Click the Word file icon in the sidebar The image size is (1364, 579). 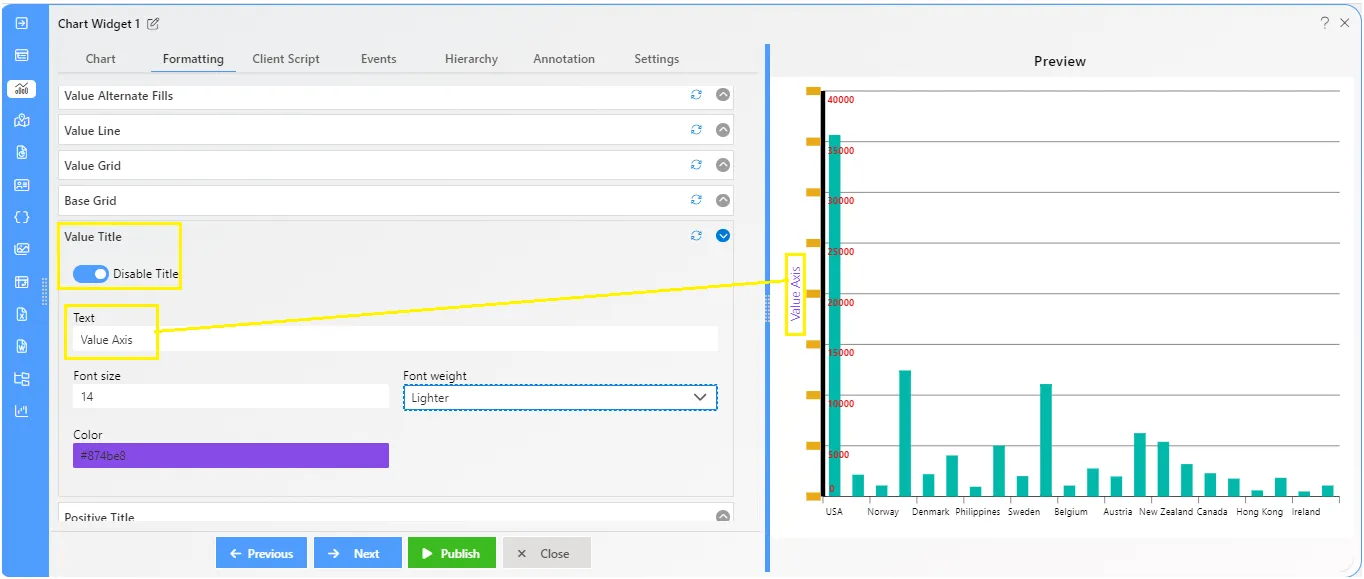click(22, 346)
